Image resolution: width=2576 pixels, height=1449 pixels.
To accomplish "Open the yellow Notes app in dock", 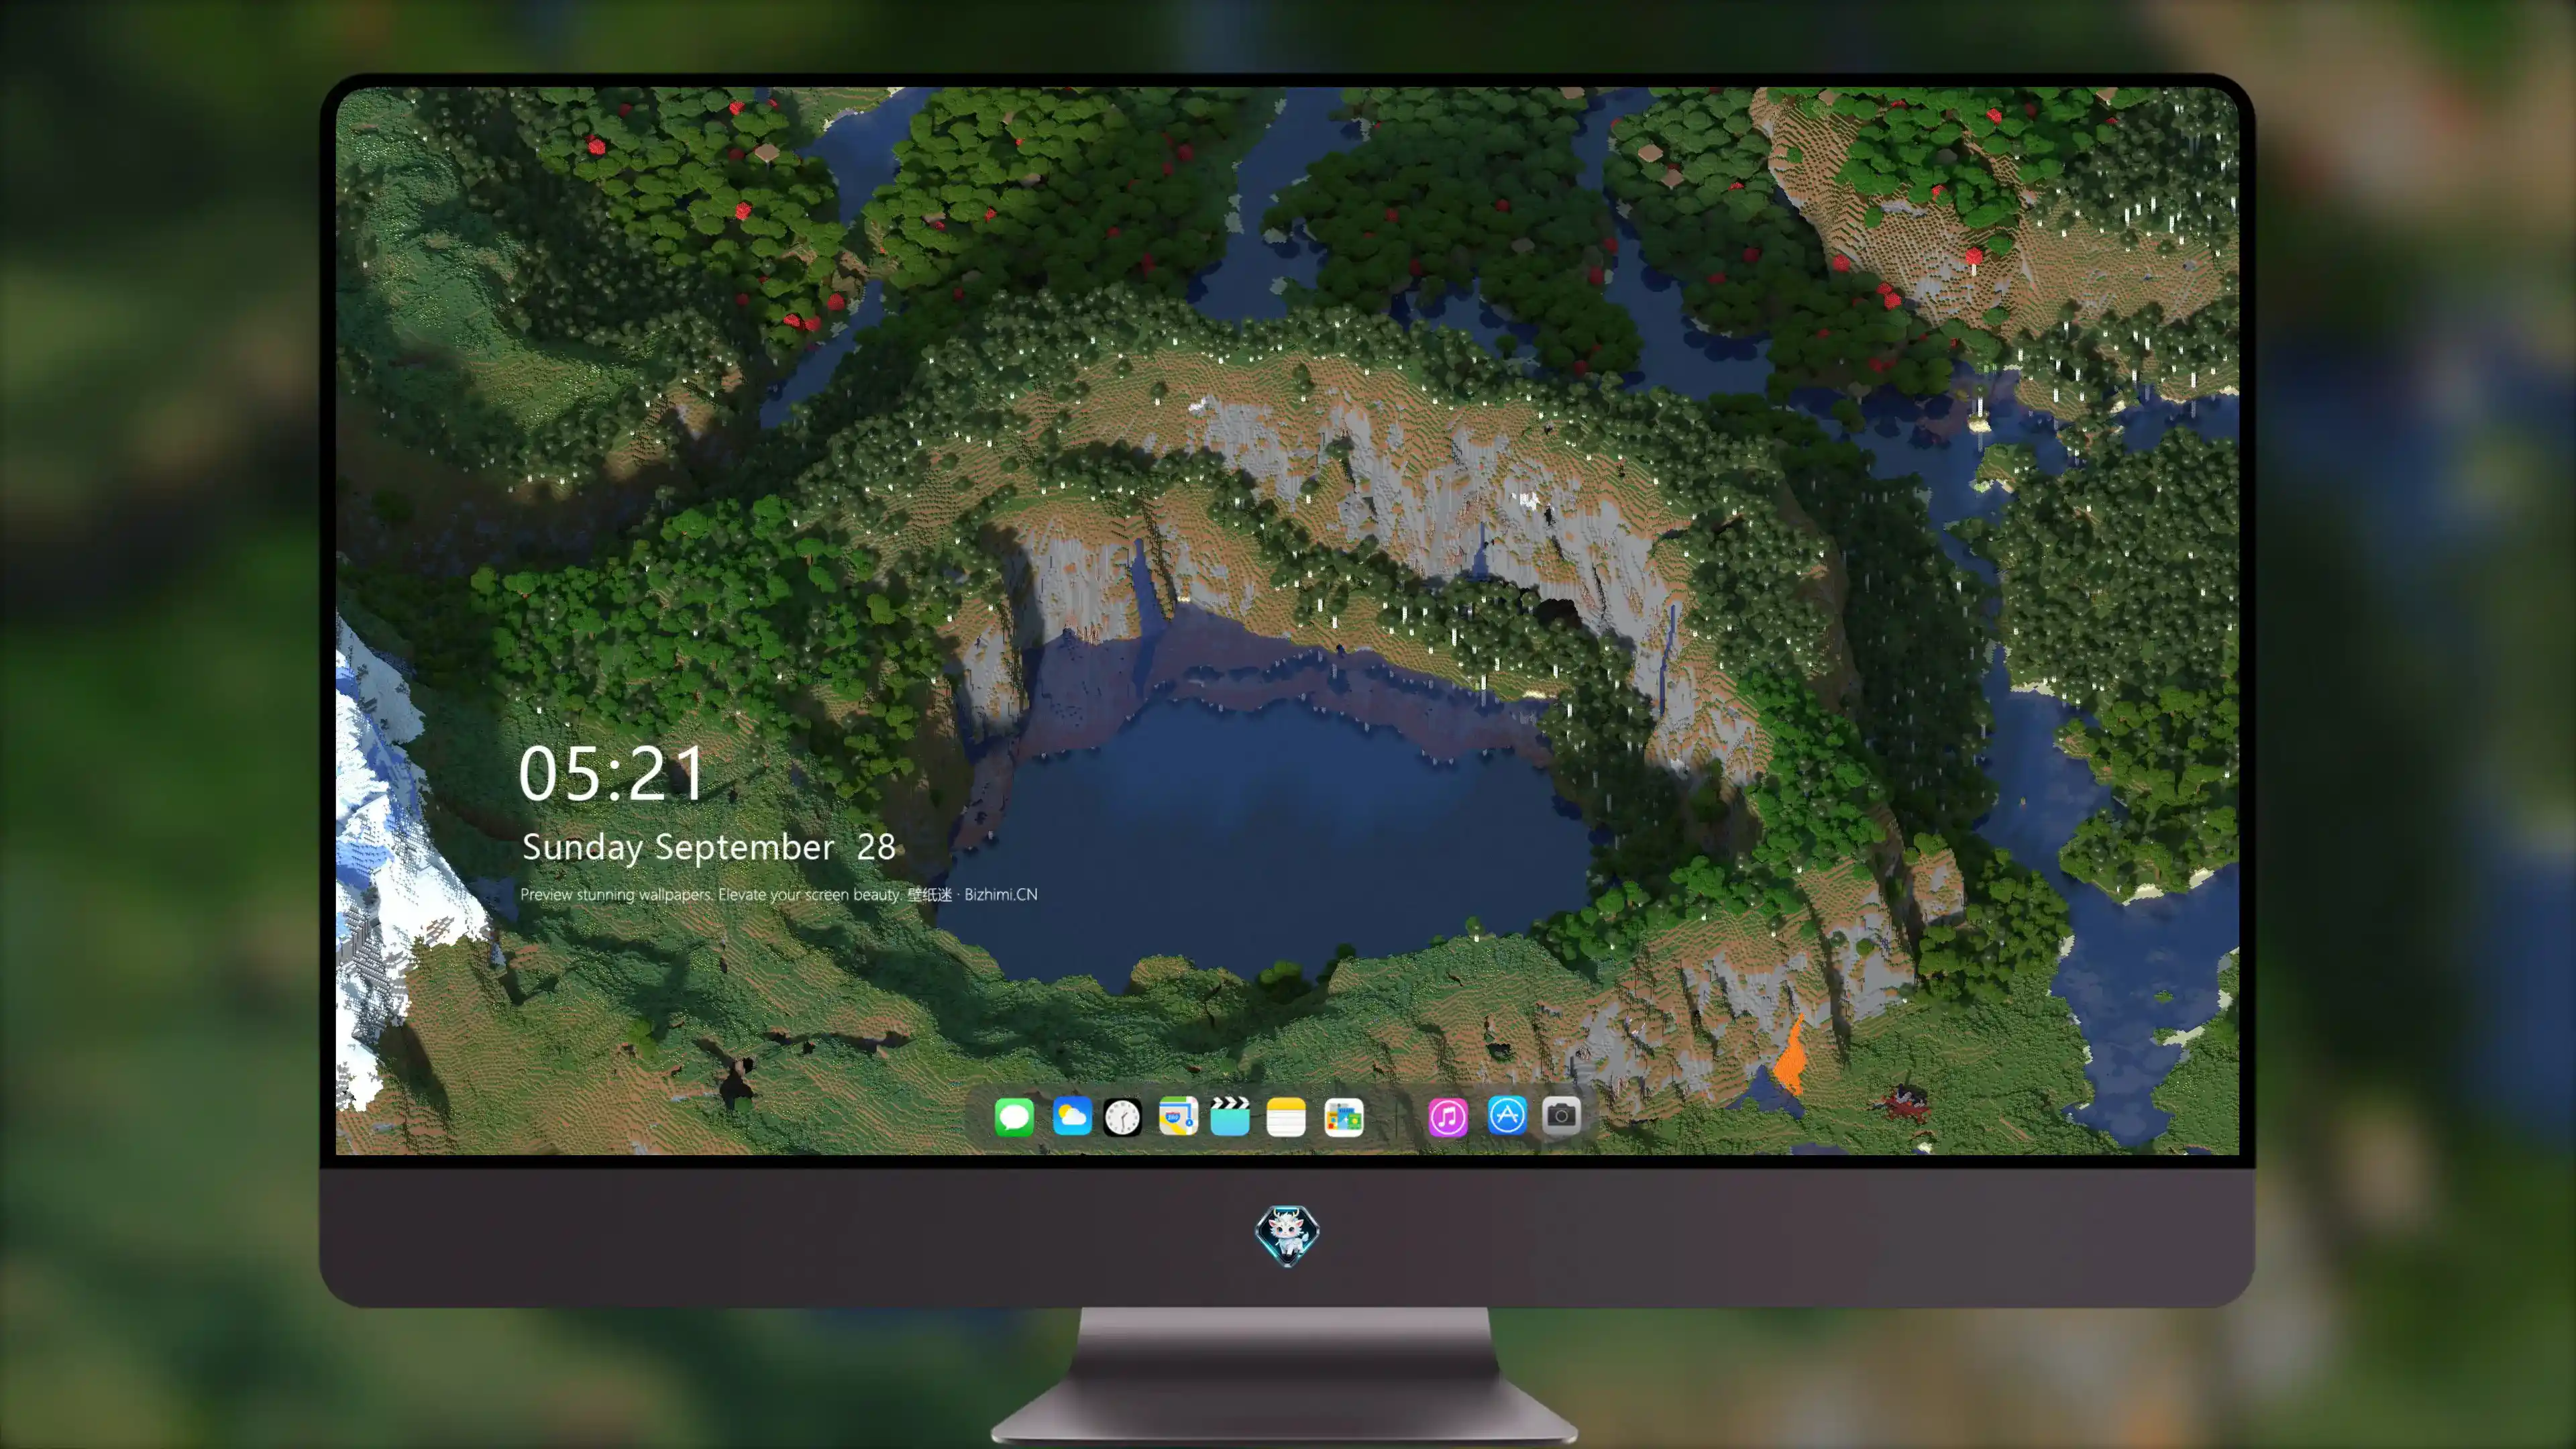I will [1286, 1116].
